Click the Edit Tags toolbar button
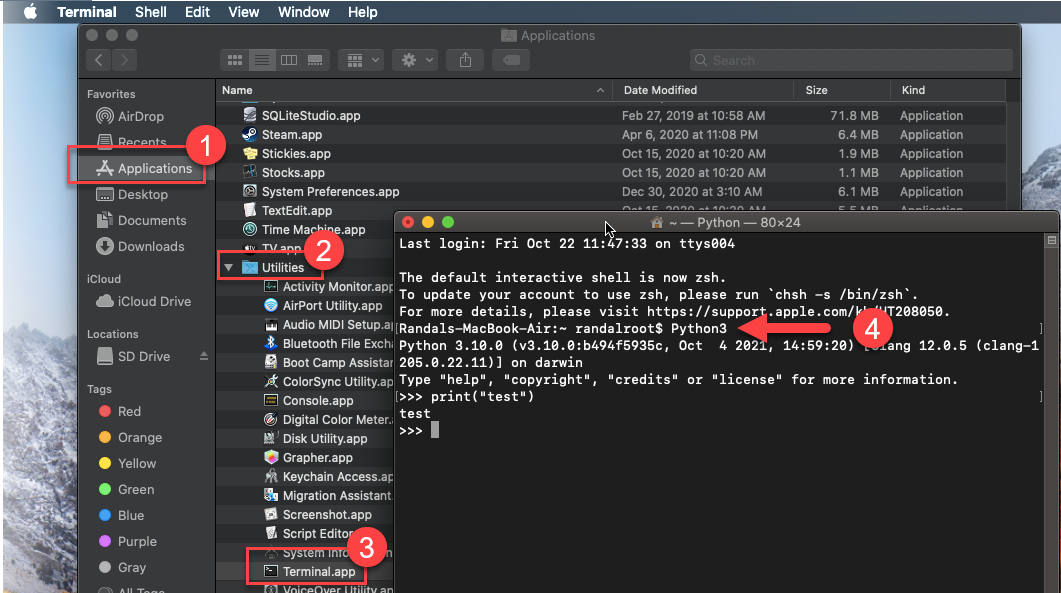1061x593 pixels. point(512,60)
